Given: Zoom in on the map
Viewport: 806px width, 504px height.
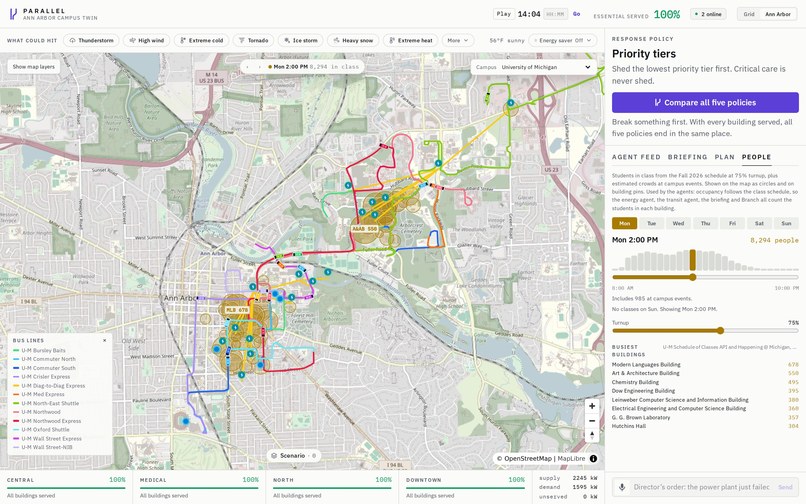Looking at the screenshot, I should [592, 406].
